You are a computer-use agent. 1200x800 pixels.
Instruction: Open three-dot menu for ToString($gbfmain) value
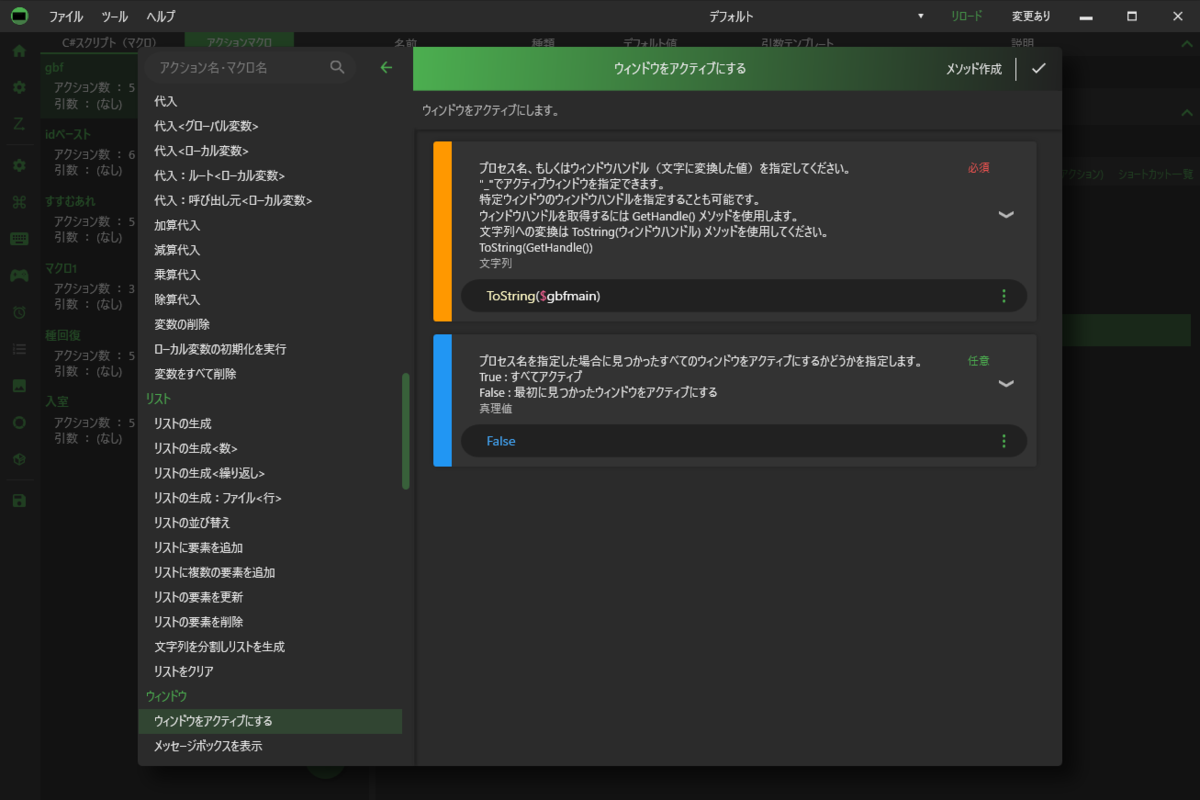1004,296
